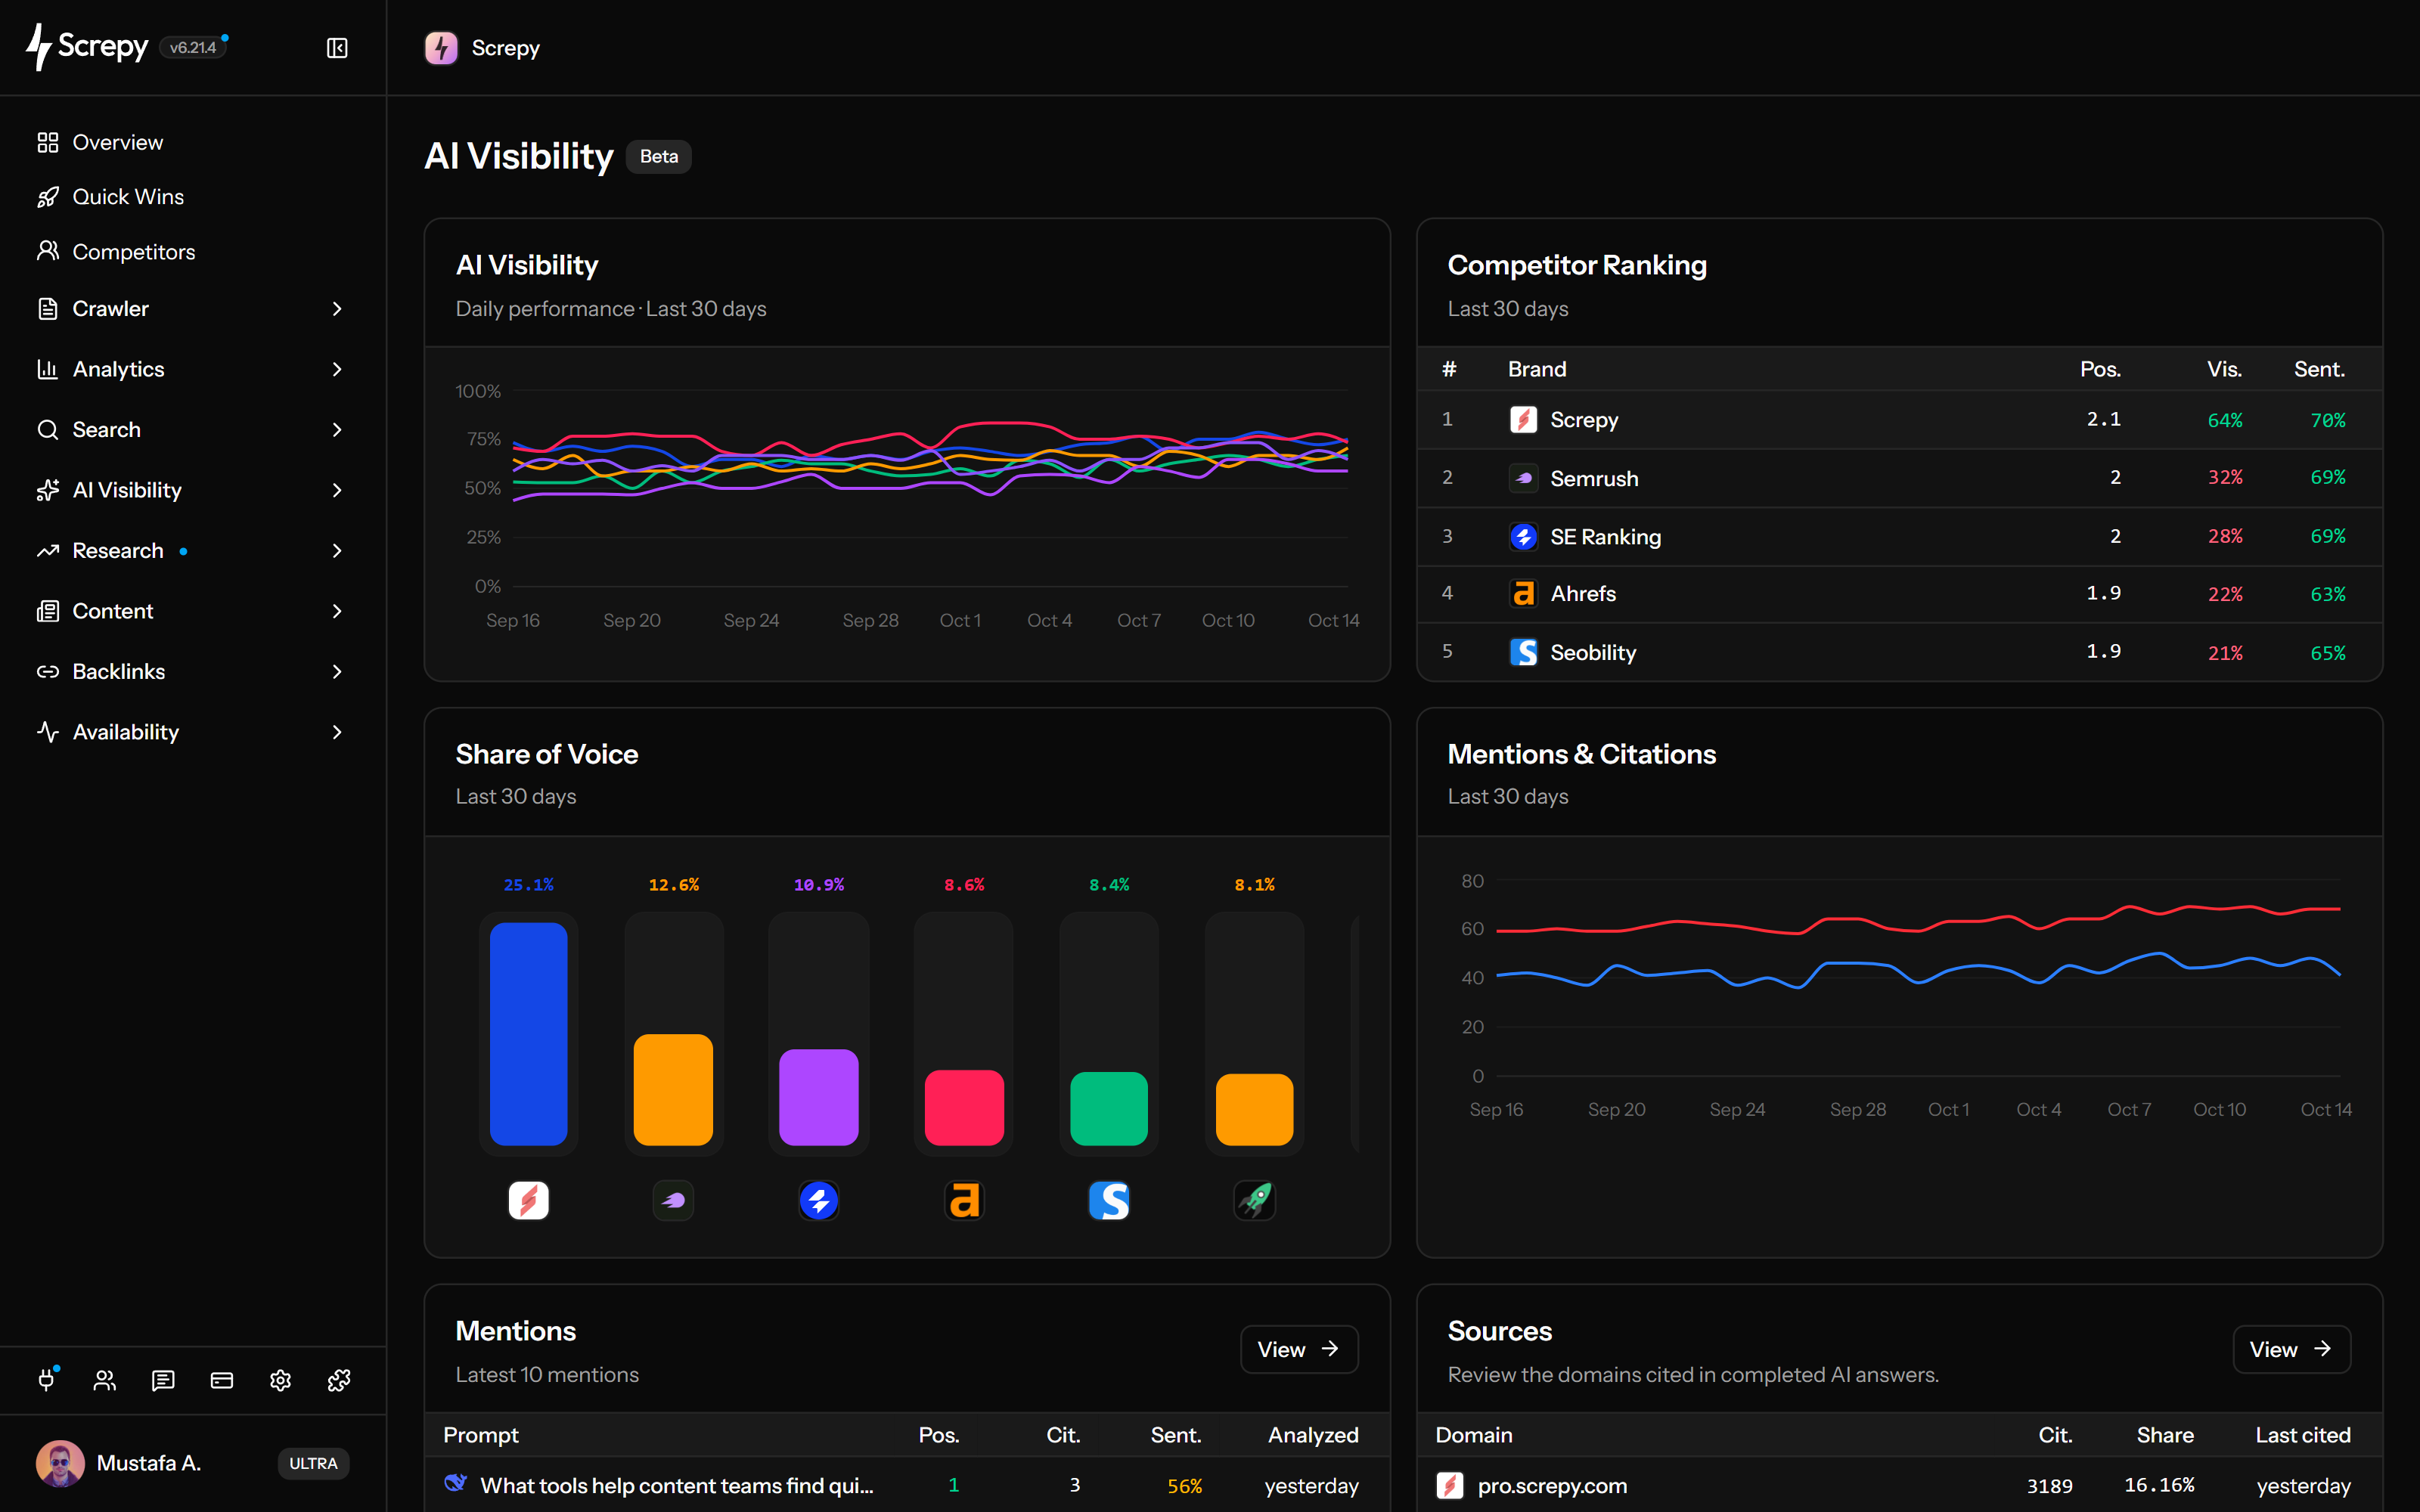2420x1512 pixels.
Task: Open the billing card icon in the bottom bar
Action: pos(222,1380)
